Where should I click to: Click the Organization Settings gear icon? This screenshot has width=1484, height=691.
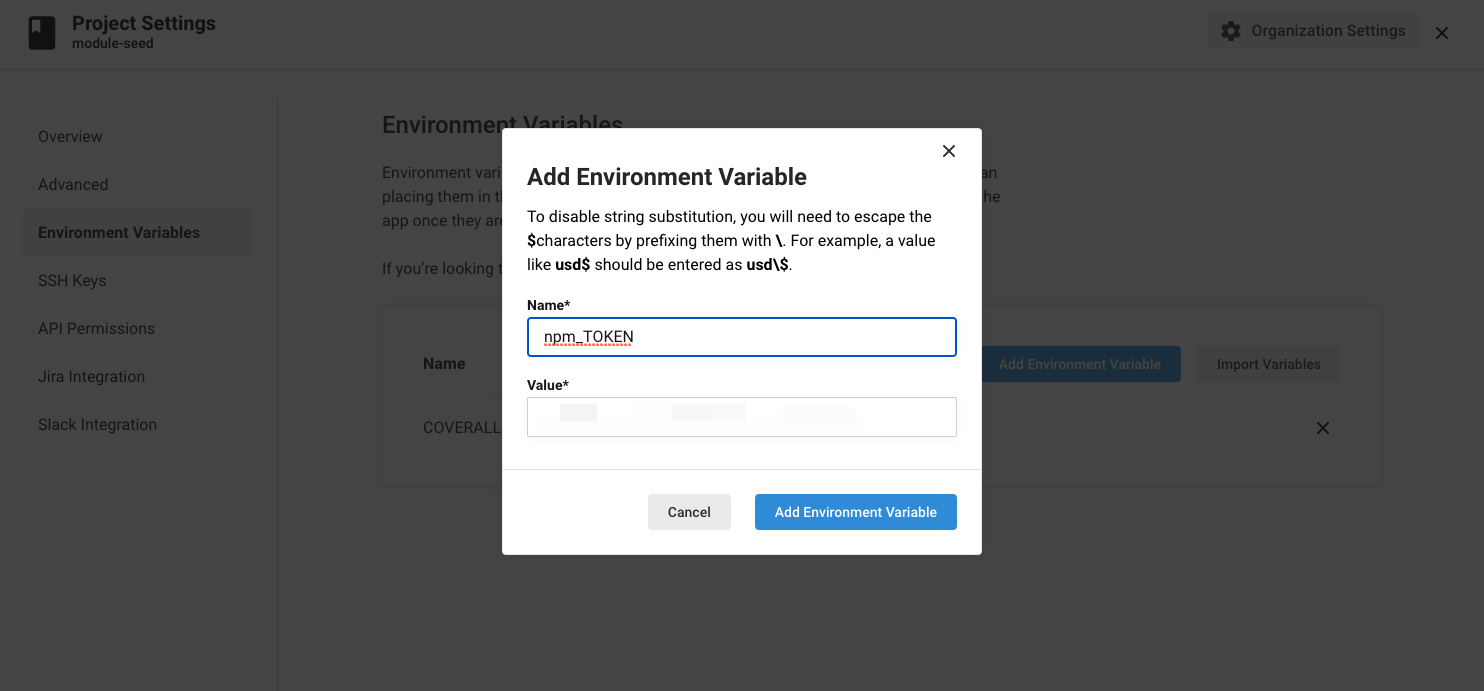pos(1231,31)
